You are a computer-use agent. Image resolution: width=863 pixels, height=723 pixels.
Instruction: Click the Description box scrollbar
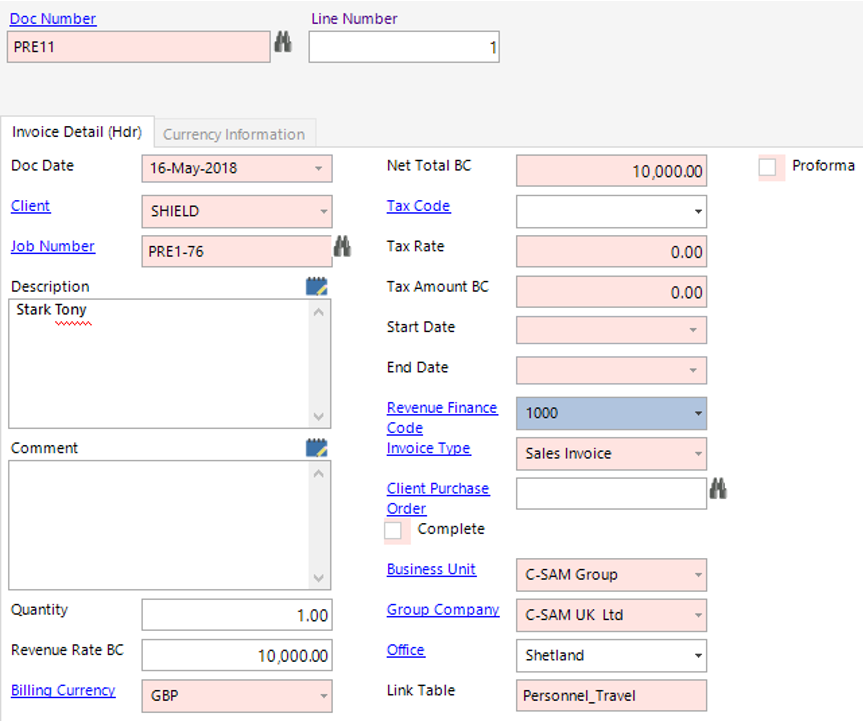tap(318, 360)
